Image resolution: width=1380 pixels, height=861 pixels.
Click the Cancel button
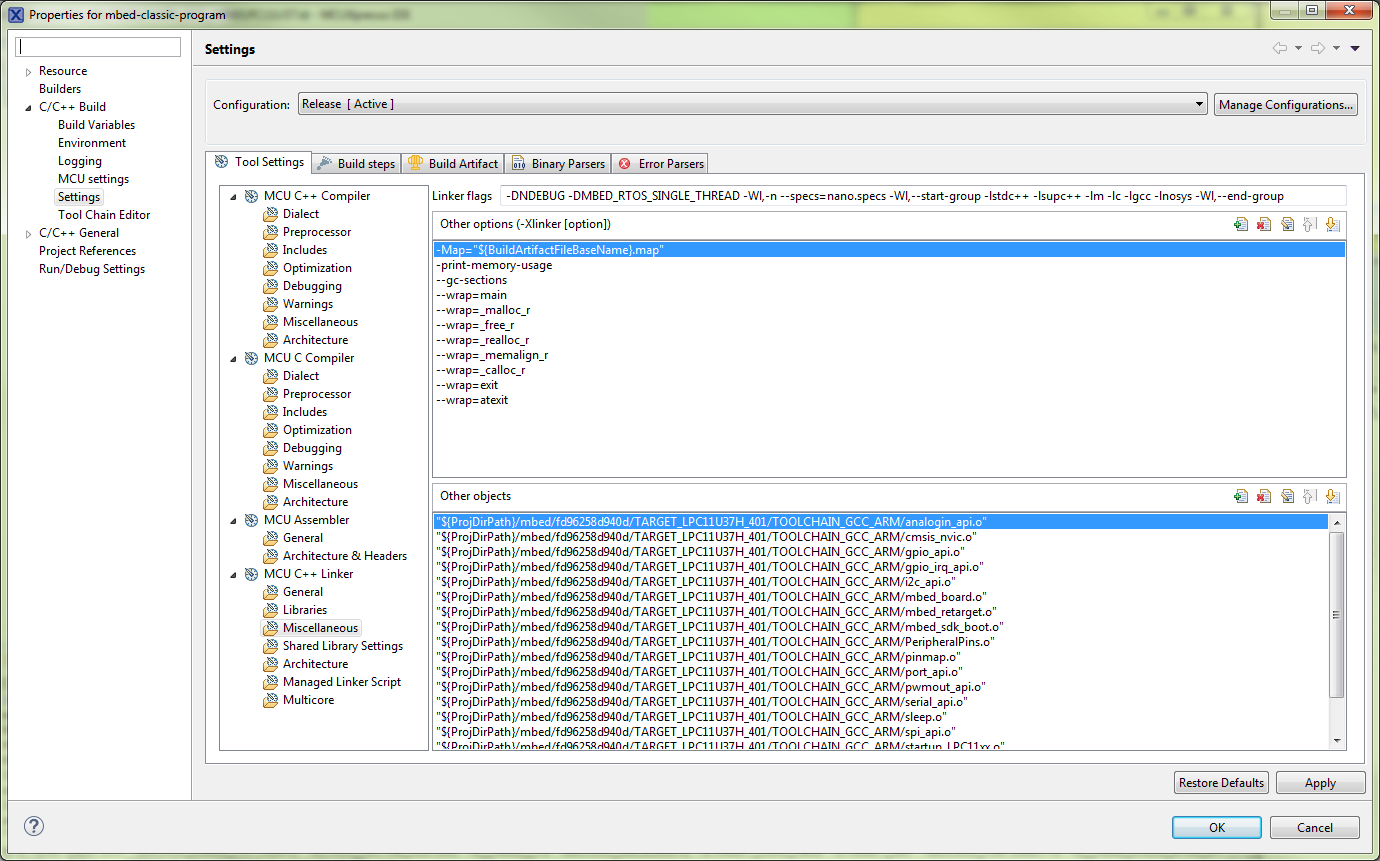[1315, 827]
